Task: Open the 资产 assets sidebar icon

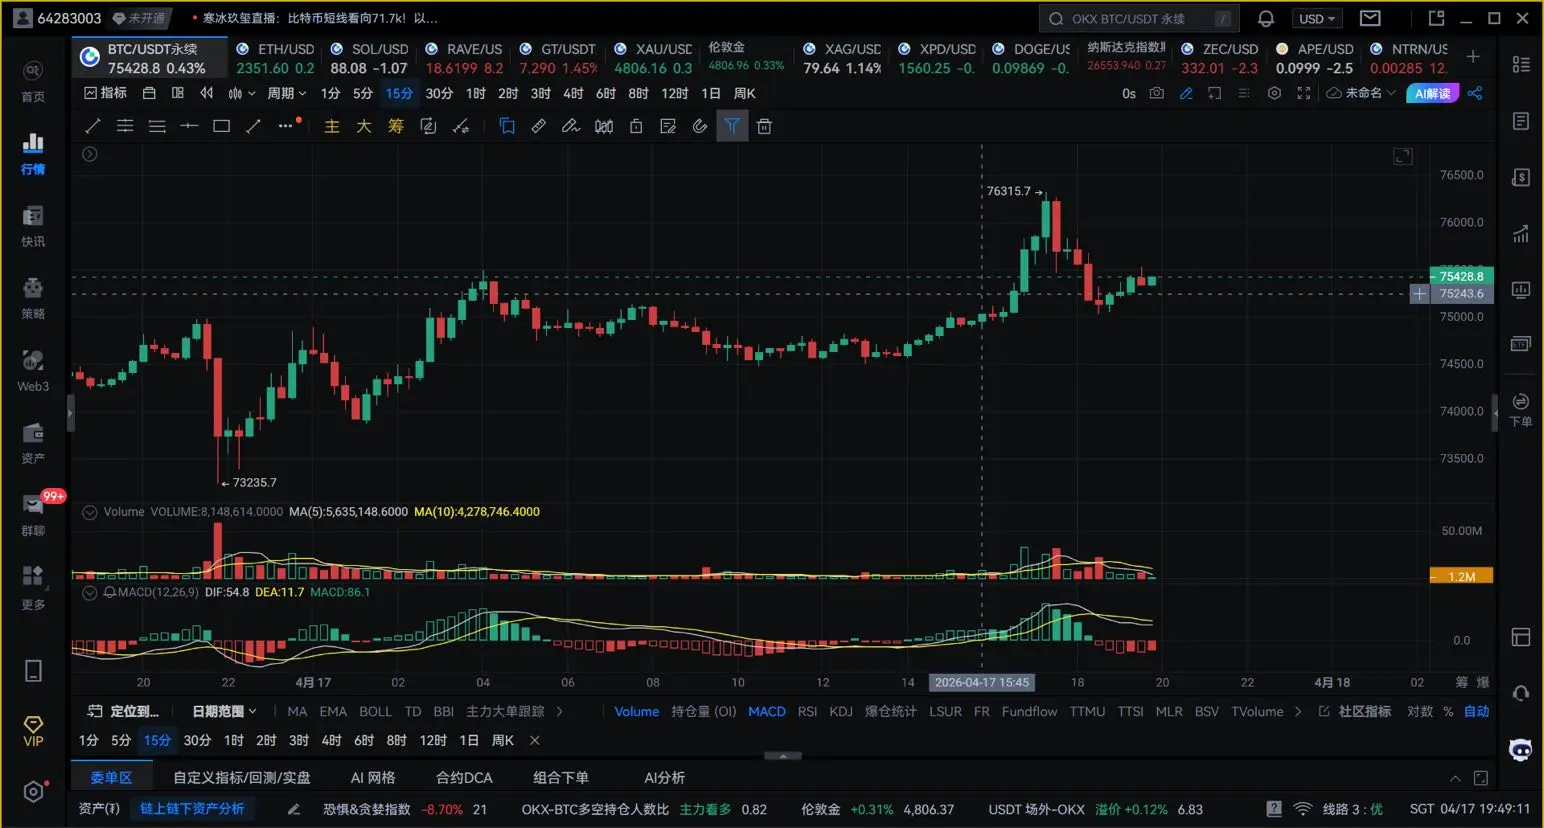Action: click(x=33, y=442)
